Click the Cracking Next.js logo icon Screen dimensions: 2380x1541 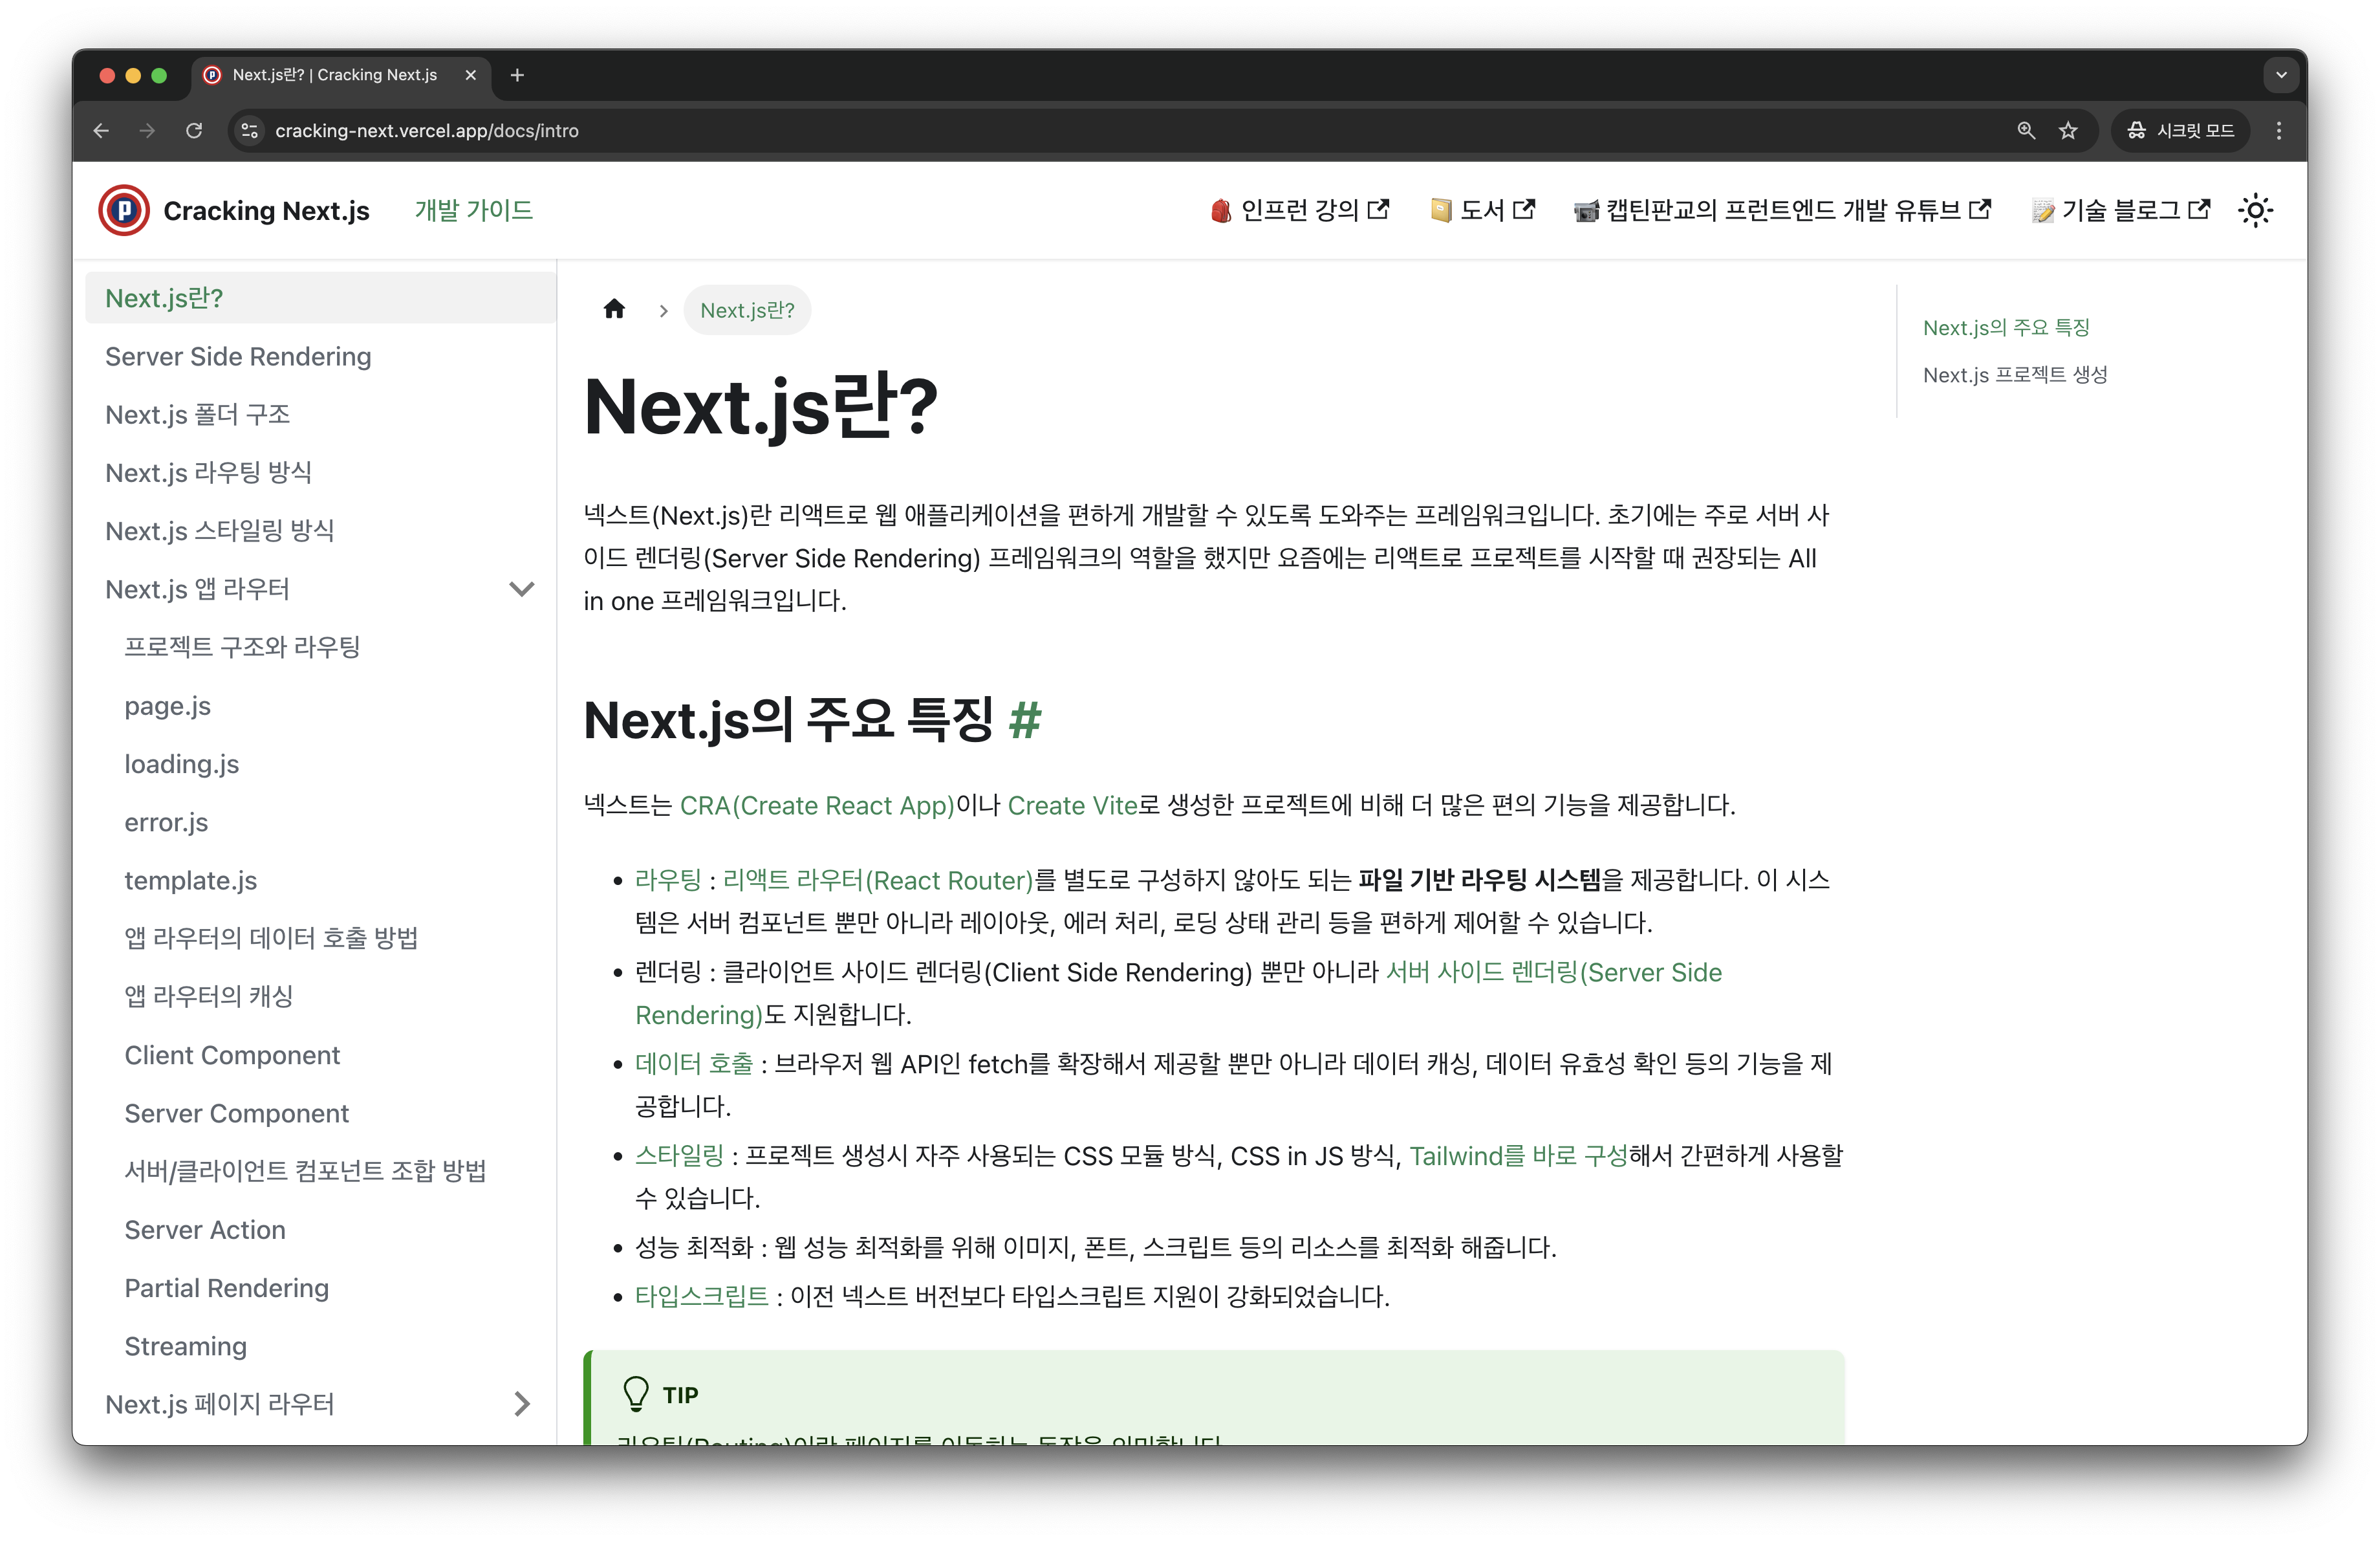click(123, 209)
